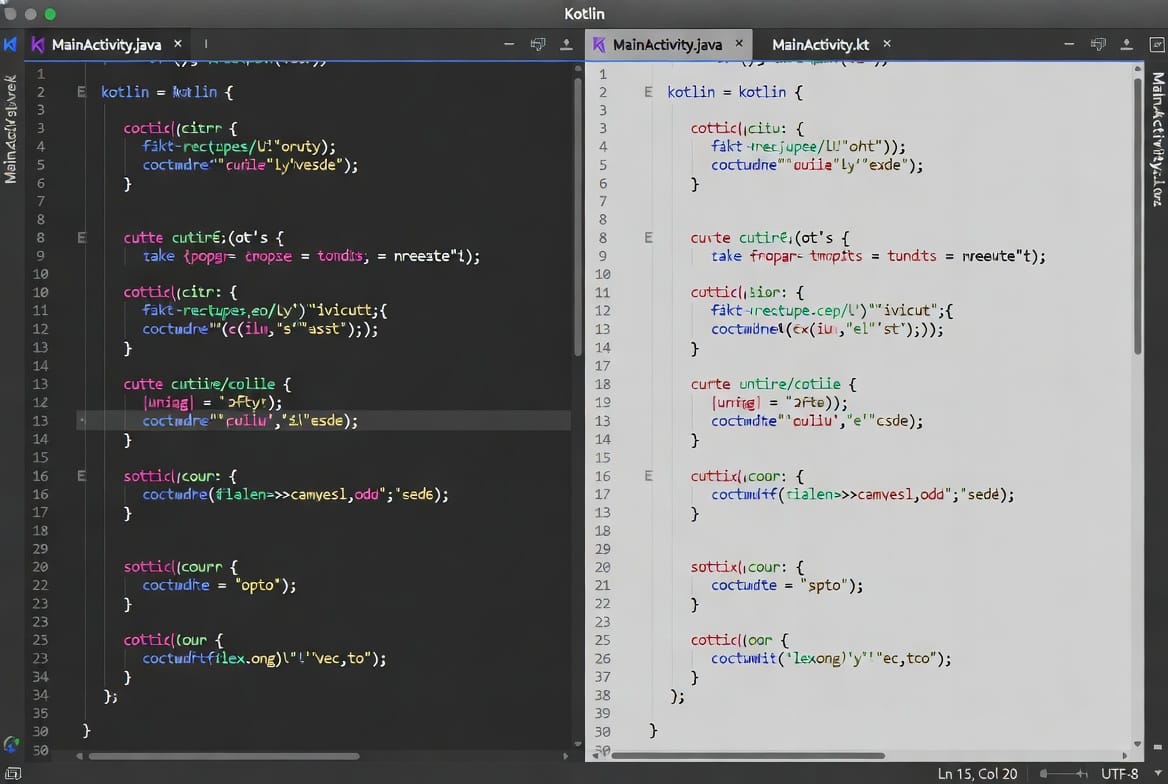Click the split editor icon above the right pane

tap(1099, 44)
